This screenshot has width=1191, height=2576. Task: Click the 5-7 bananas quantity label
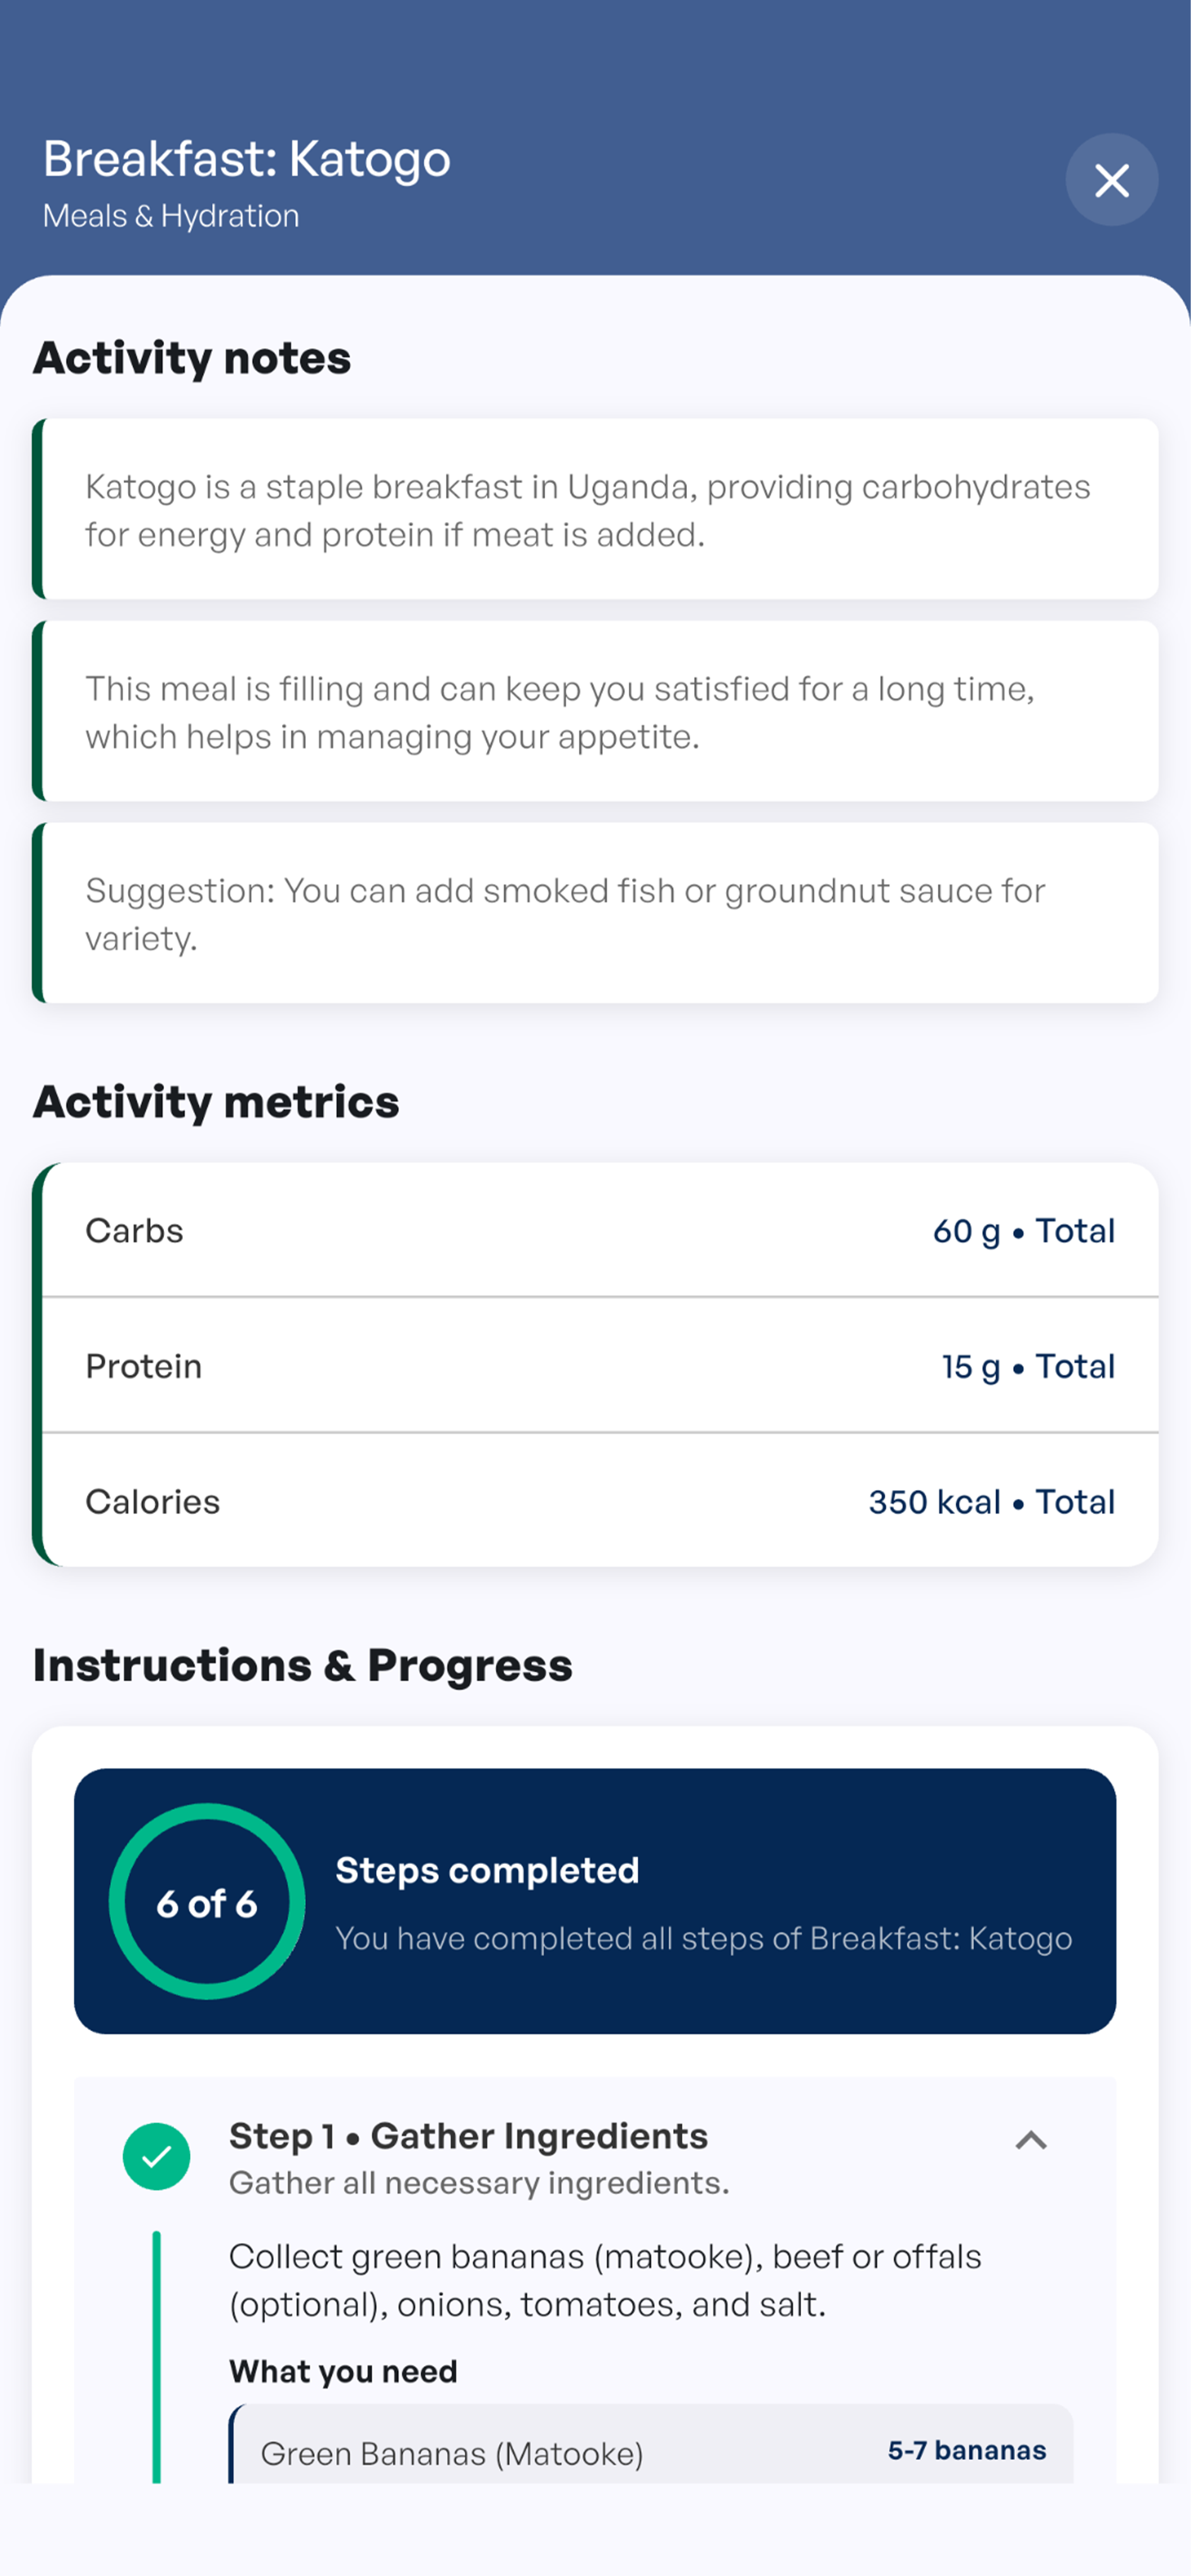tap(967, 2450)
